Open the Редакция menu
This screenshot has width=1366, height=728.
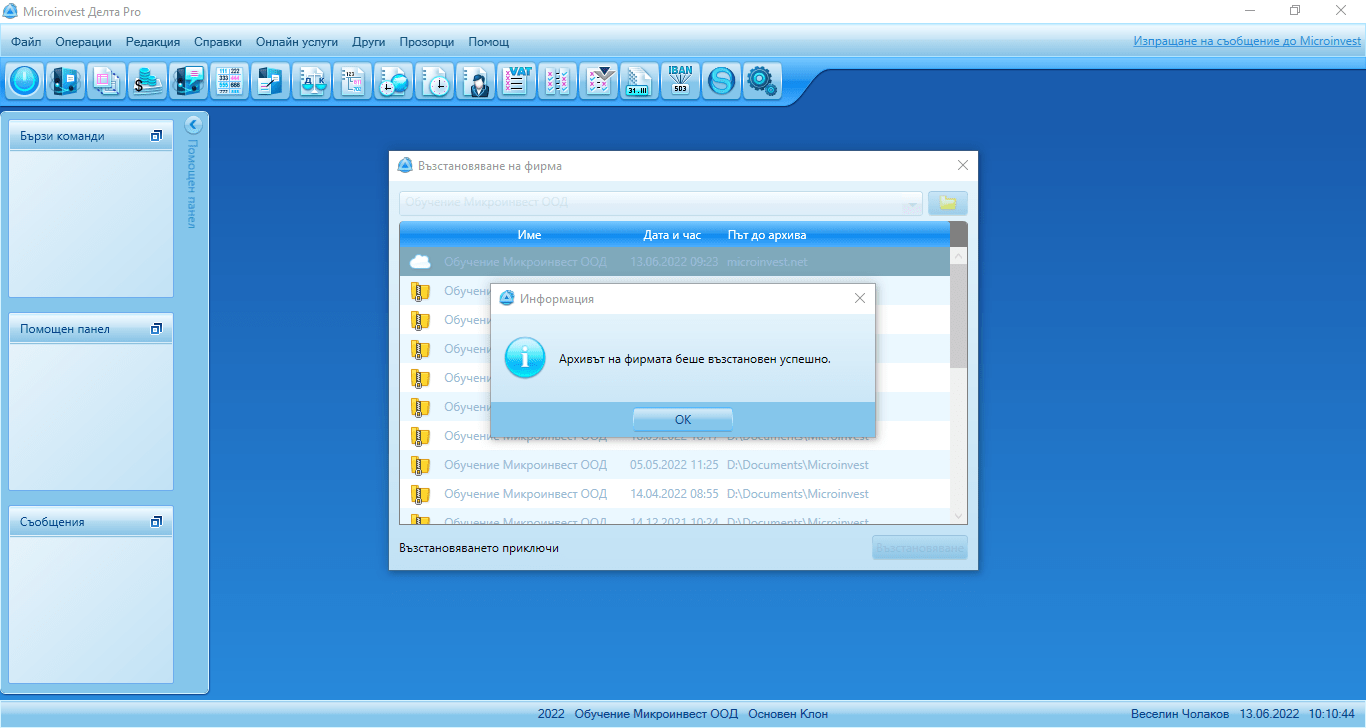(153, 42)
